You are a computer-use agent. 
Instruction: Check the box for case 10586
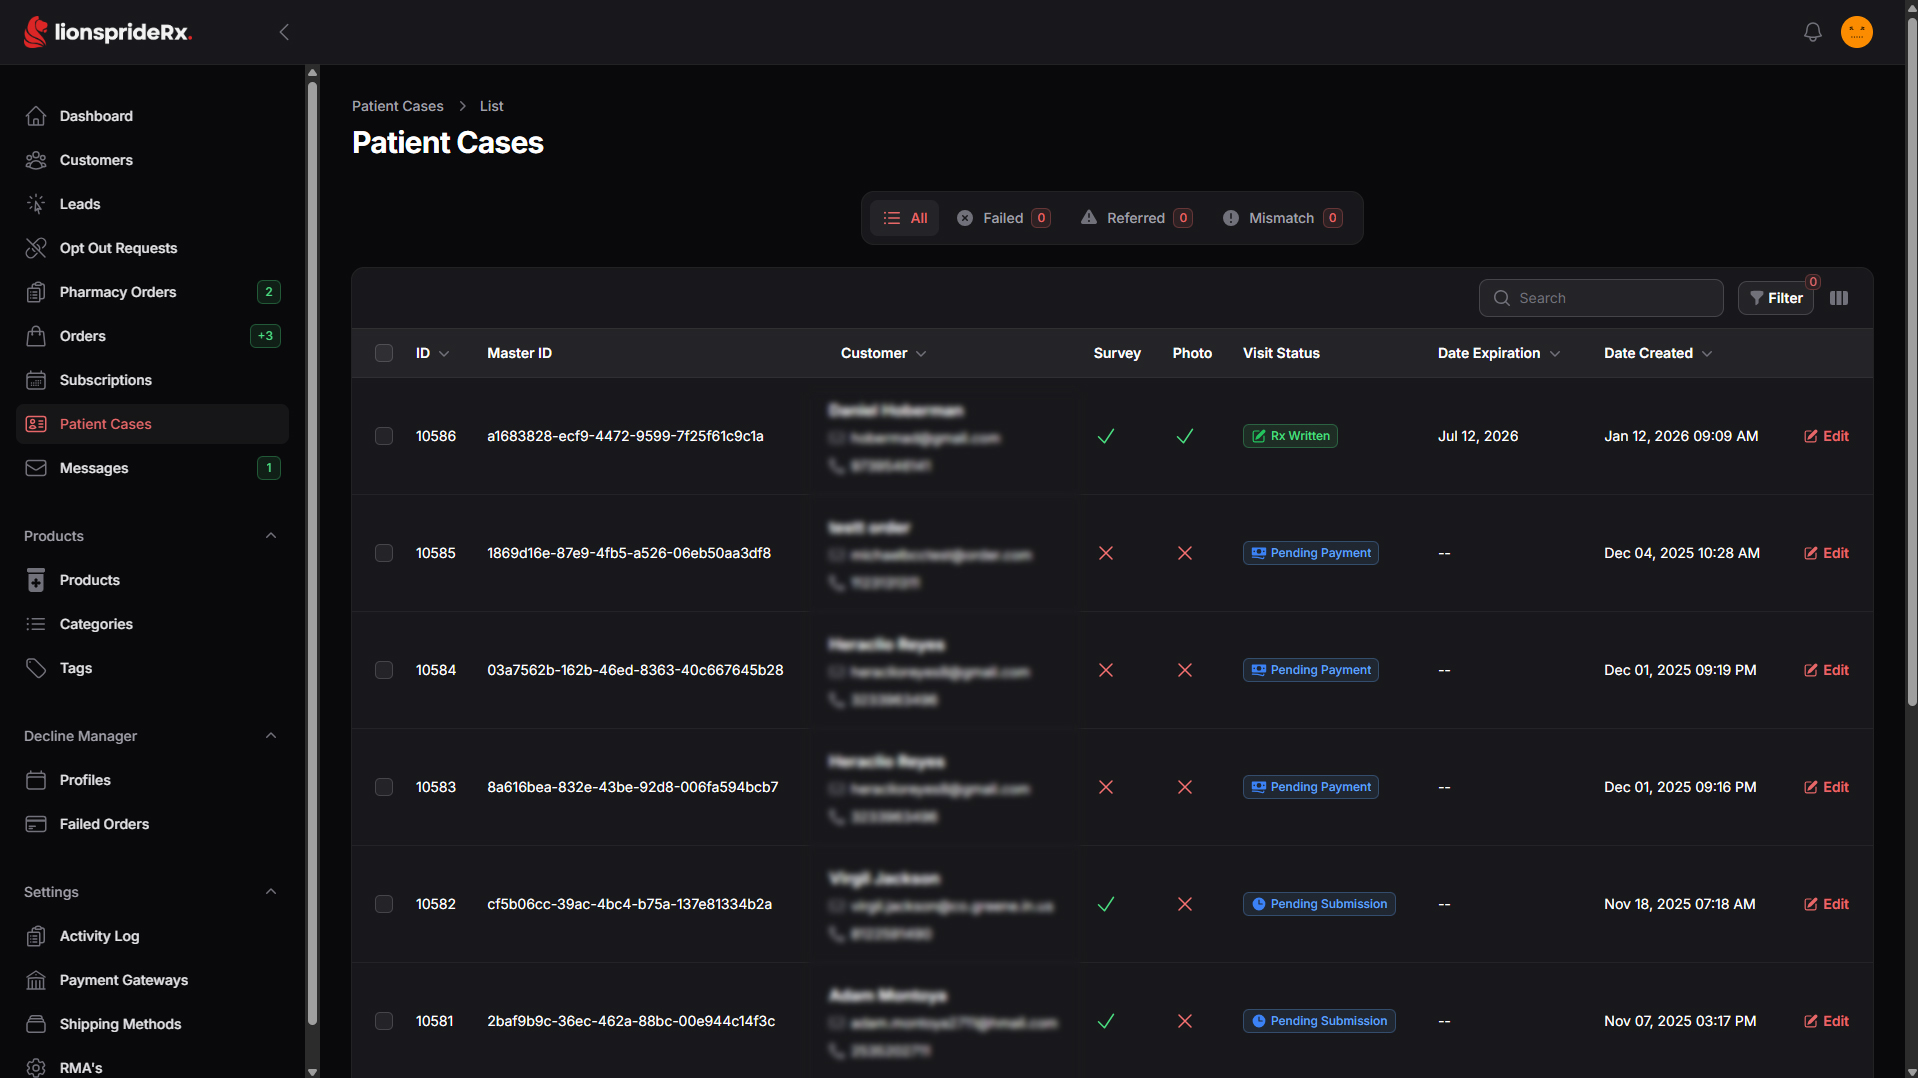(x=384, y=436)
